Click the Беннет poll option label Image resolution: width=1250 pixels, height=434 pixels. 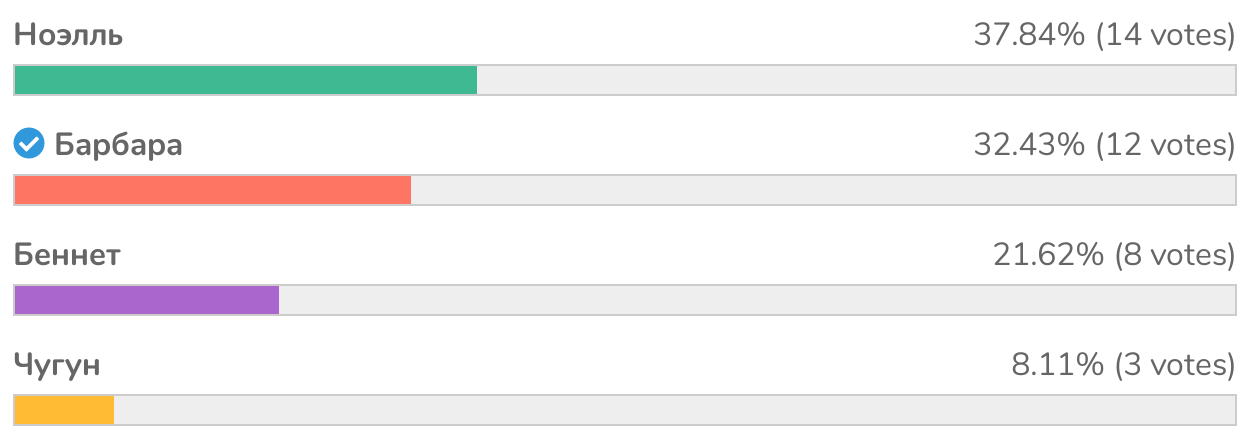pyautogui.click(x=67, y=255)
